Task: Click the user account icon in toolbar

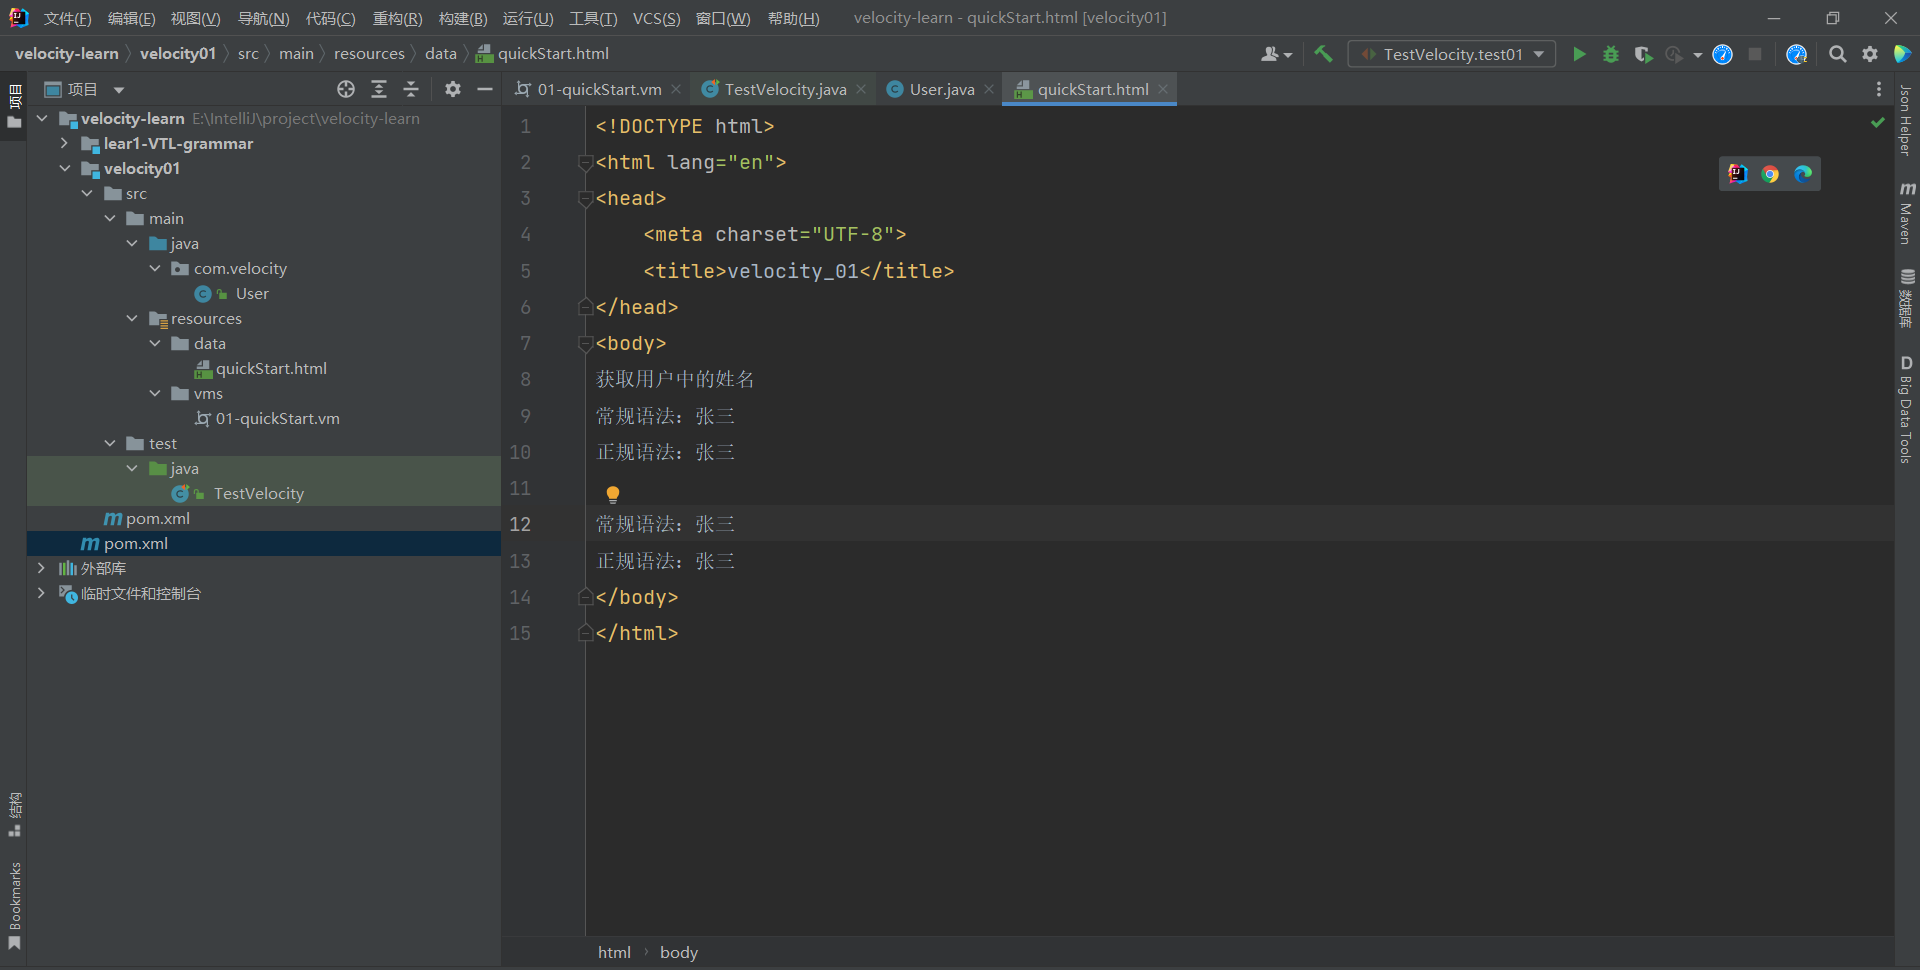Action: [x=1276, y=54]
